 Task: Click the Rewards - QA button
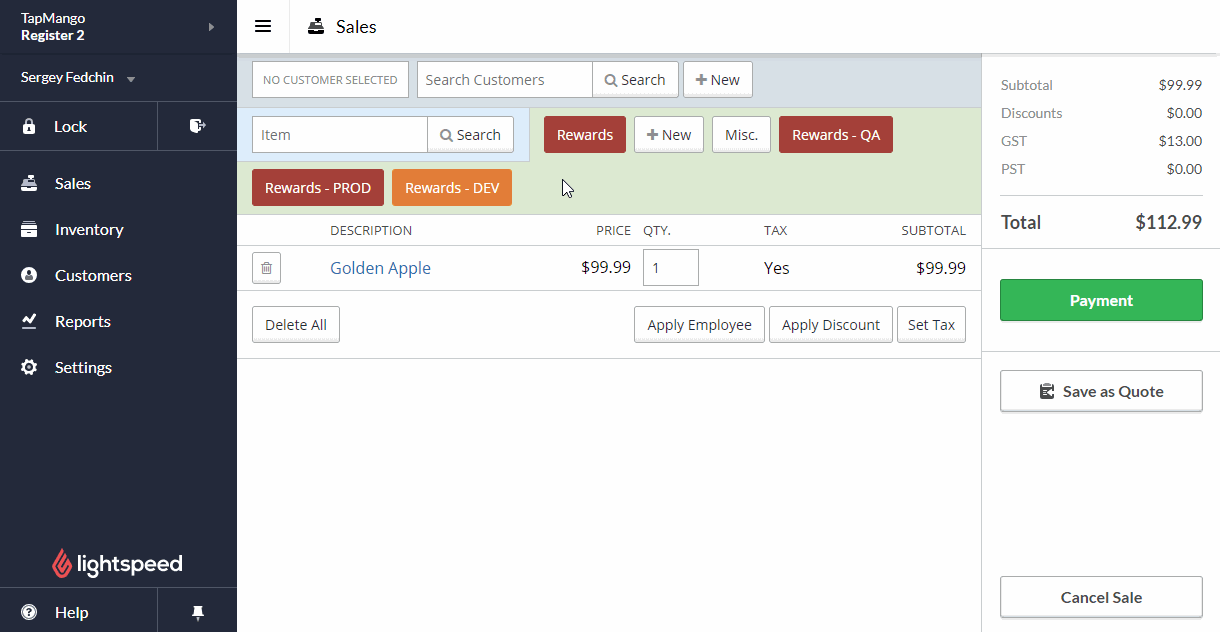835,134
